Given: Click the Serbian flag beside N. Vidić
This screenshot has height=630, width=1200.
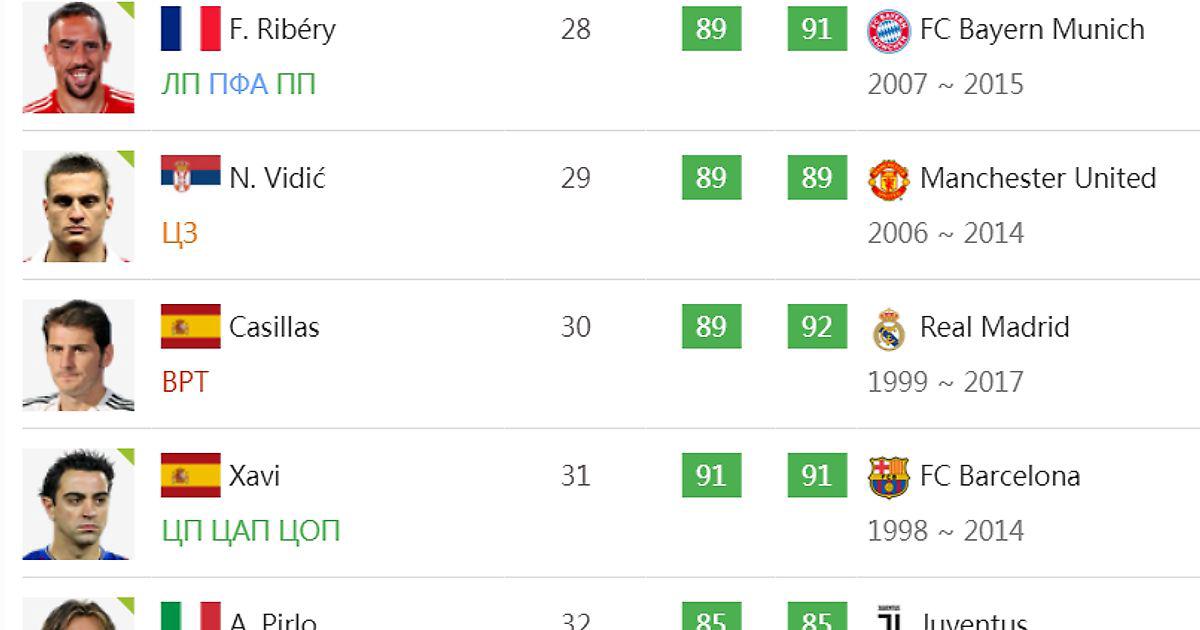Looking at the screenshot, I should pyautogui.click(x=190, y=175).
